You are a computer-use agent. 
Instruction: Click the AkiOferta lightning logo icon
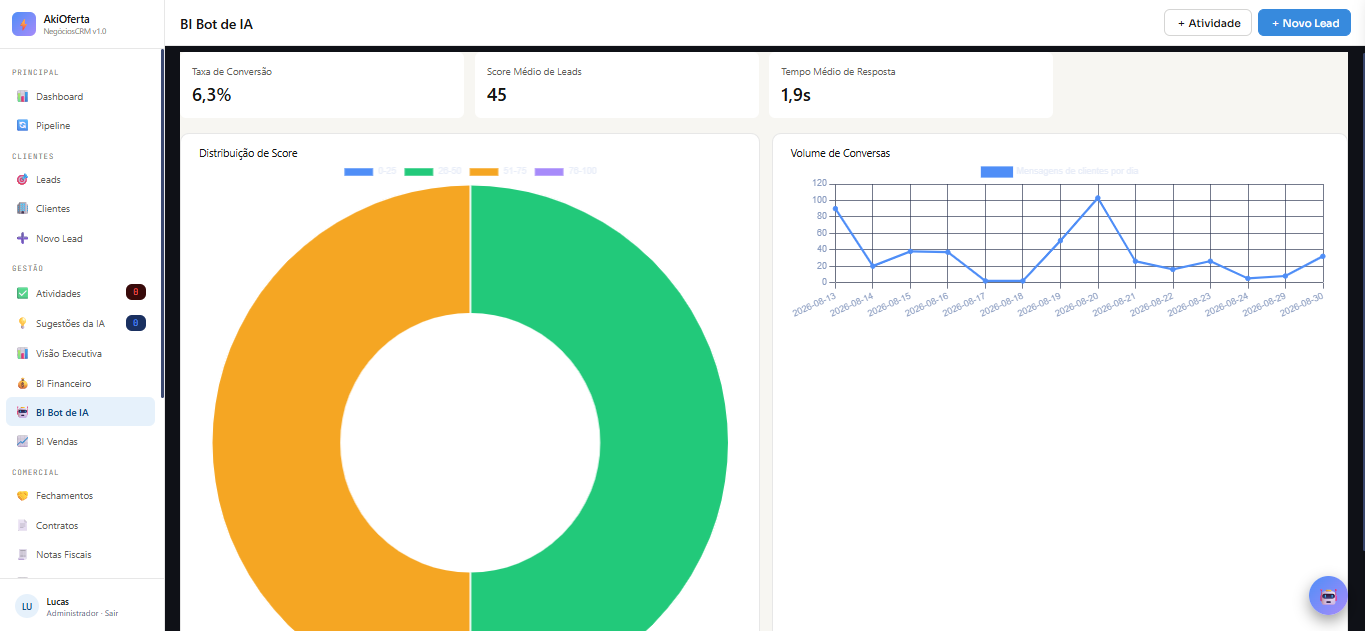point(24,24)
